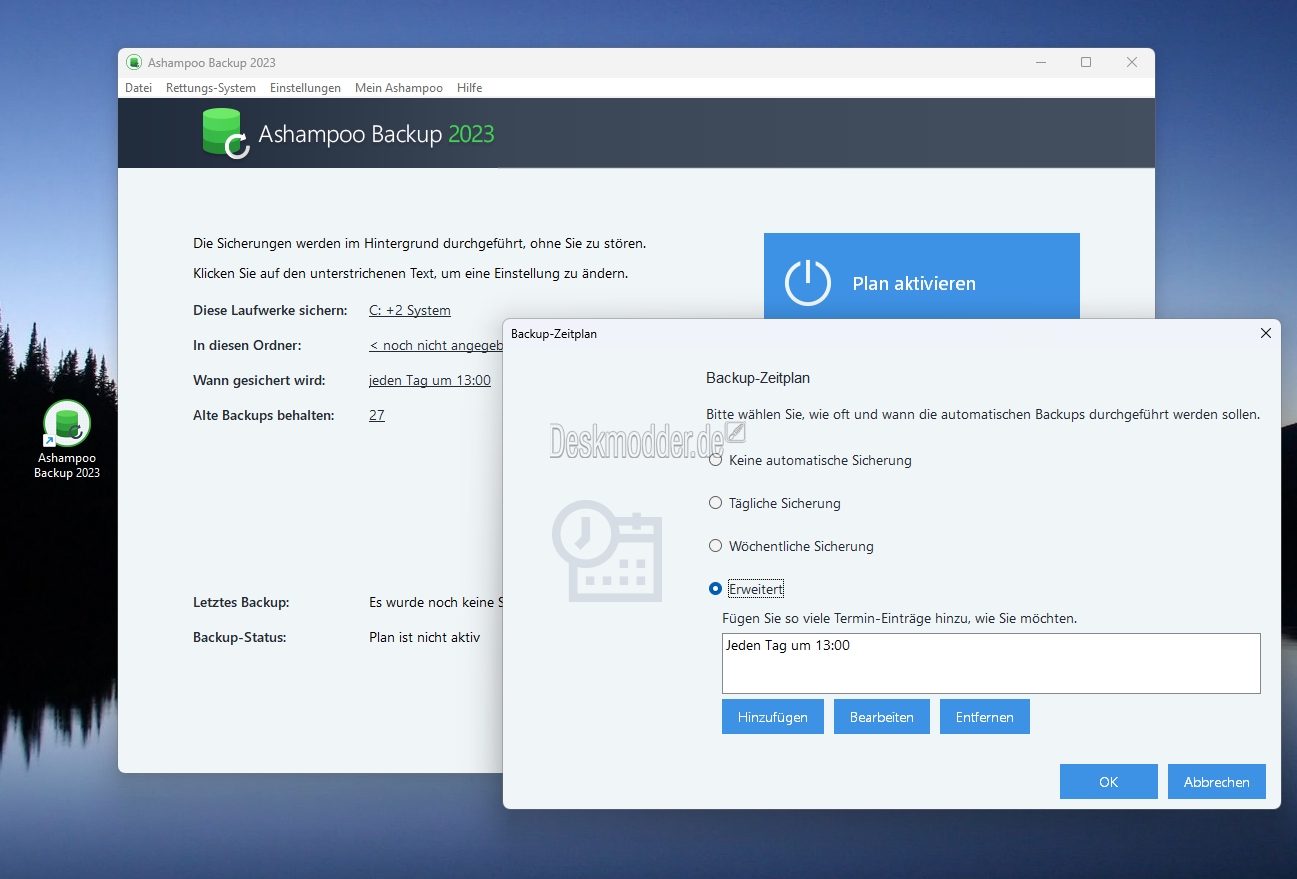Click the 'noch nicht angegeben' folder link
Screen dimensions: 1297x879
point(436,345)
